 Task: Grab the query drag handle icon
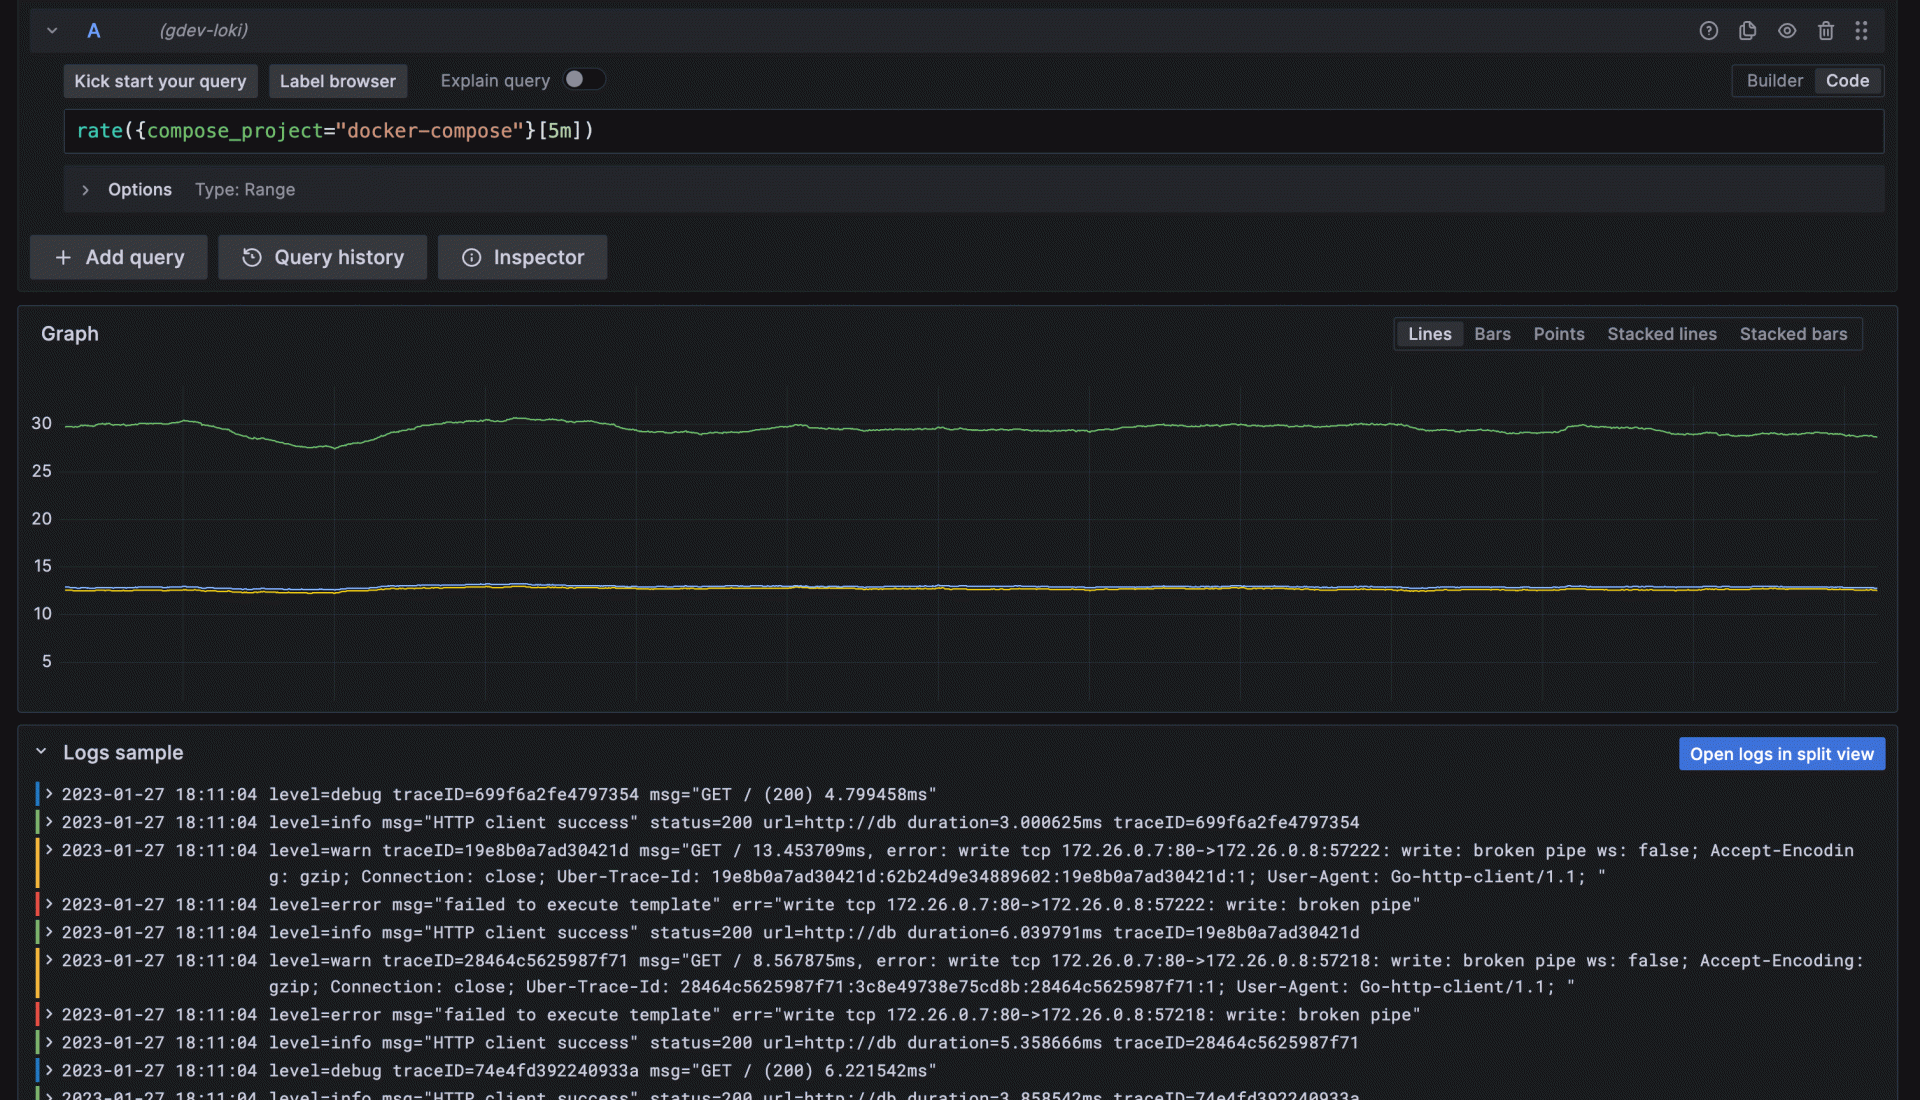(x=1862, y=30)
